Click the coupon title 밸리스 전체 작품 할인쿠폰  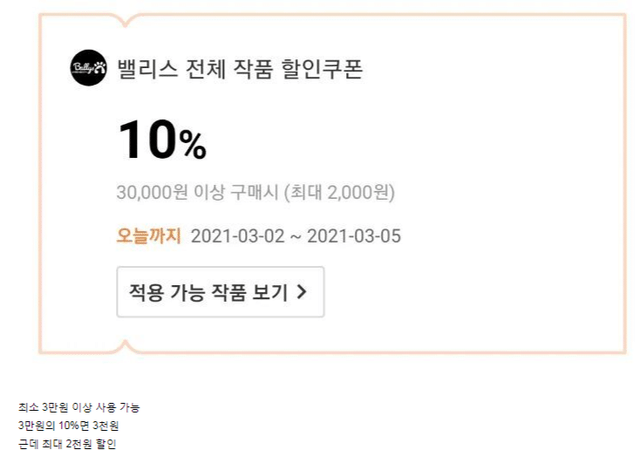pos(239,69)
